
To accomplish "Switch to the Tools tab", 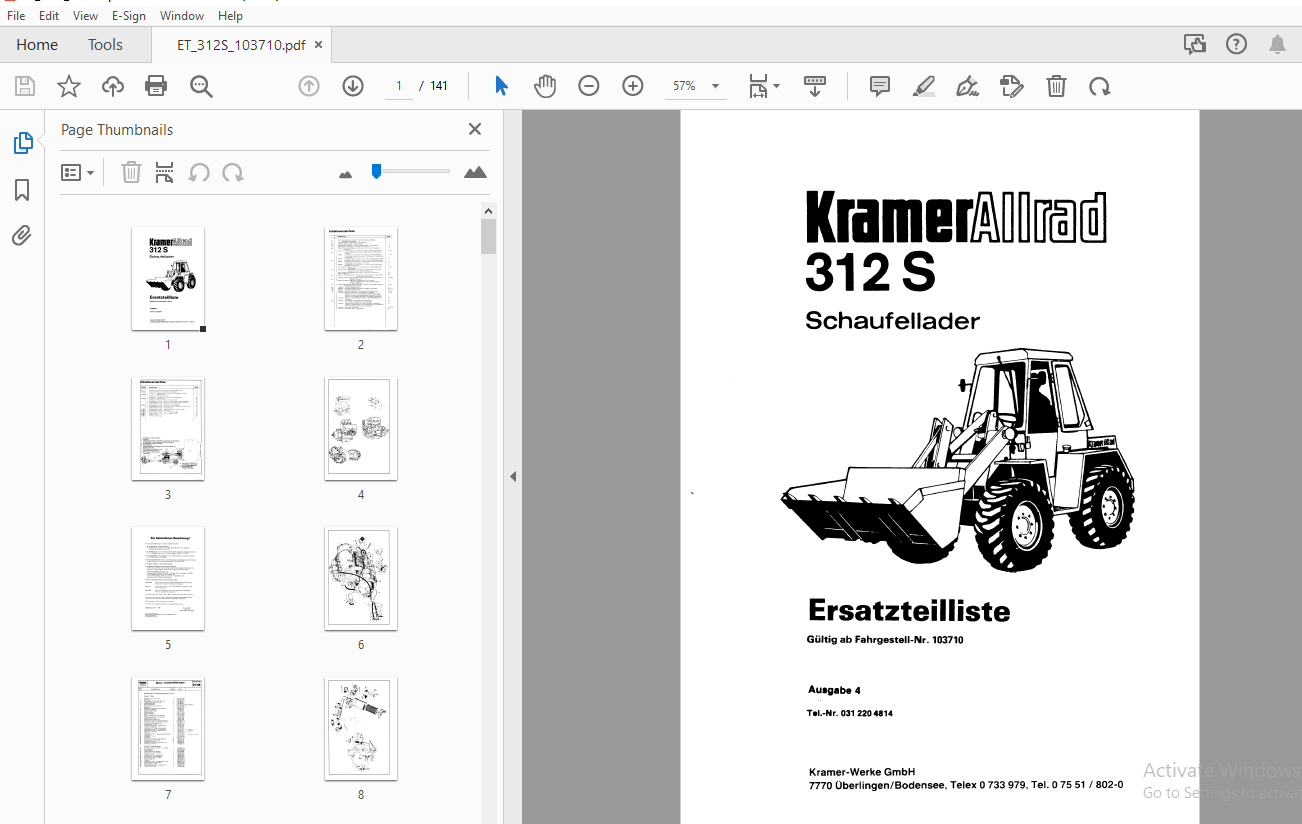I will 105,44.
